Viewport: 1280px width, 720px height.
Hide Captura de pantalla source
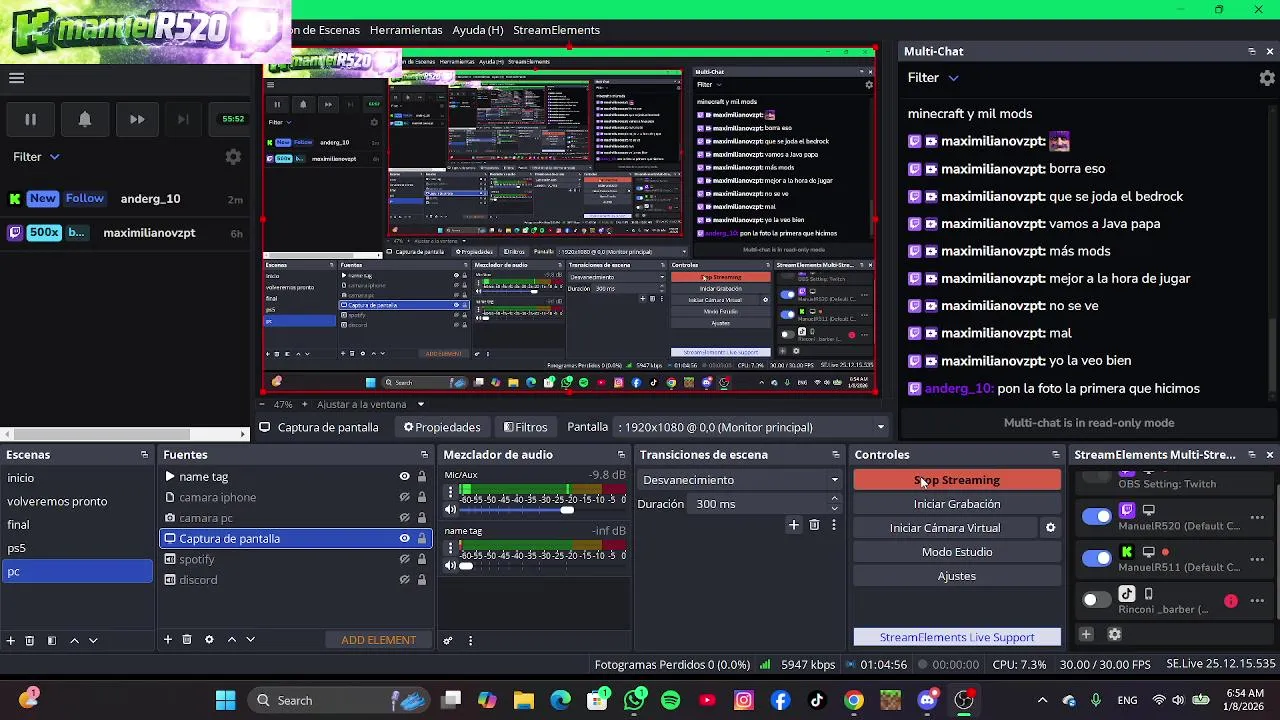click(x=404, y=539)
